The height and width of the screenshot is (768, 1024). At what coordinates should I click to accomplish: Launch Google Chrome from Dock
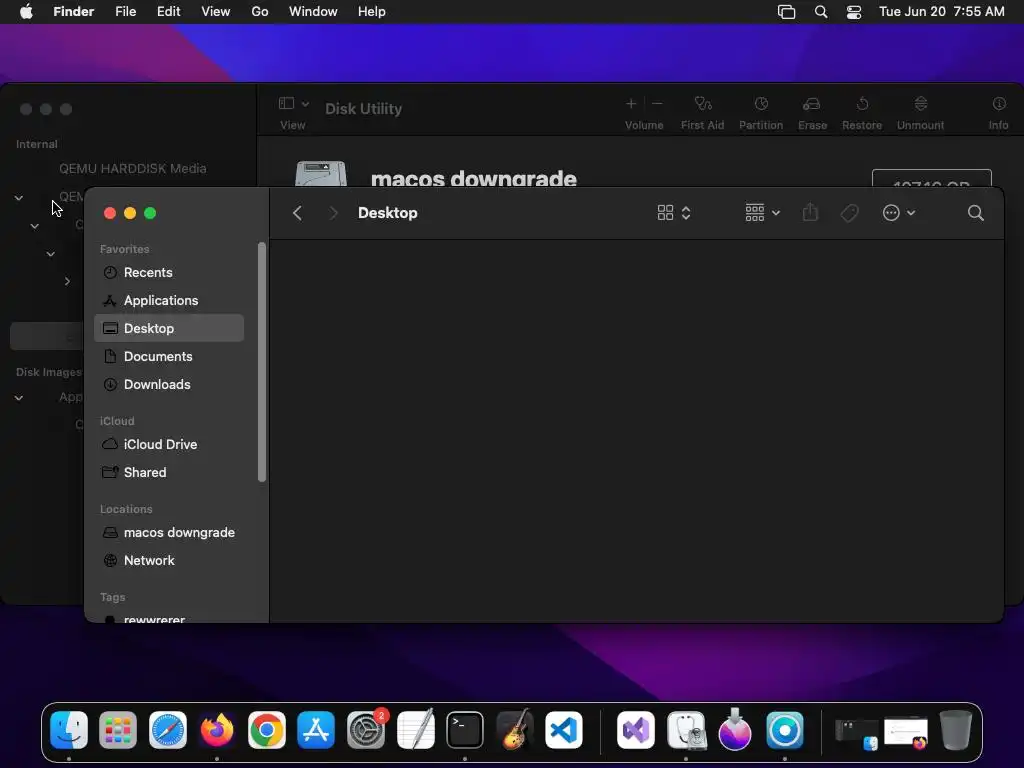[x=266, y=730]
